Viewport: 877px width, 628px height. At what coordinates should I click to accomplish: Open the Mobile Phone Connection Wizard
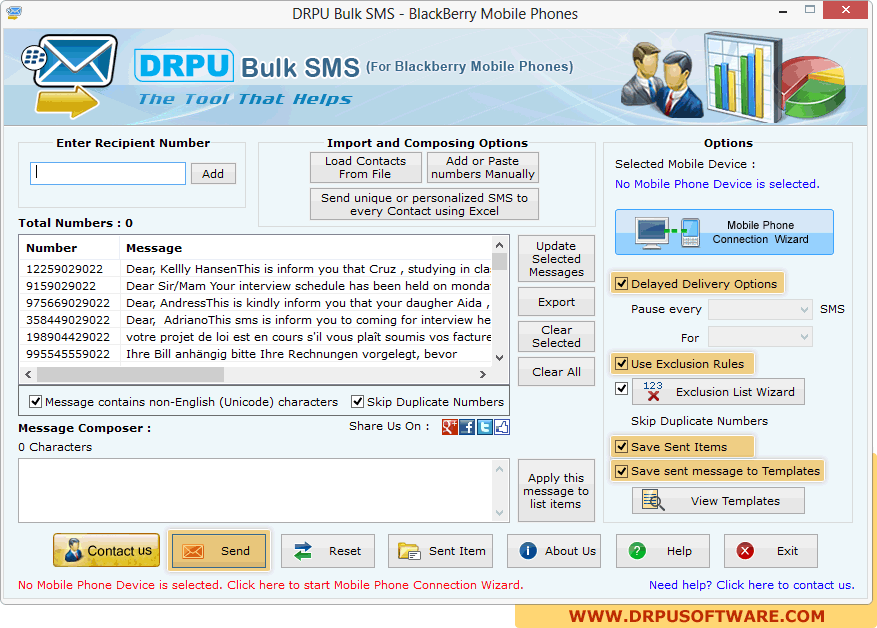[723, 232]
